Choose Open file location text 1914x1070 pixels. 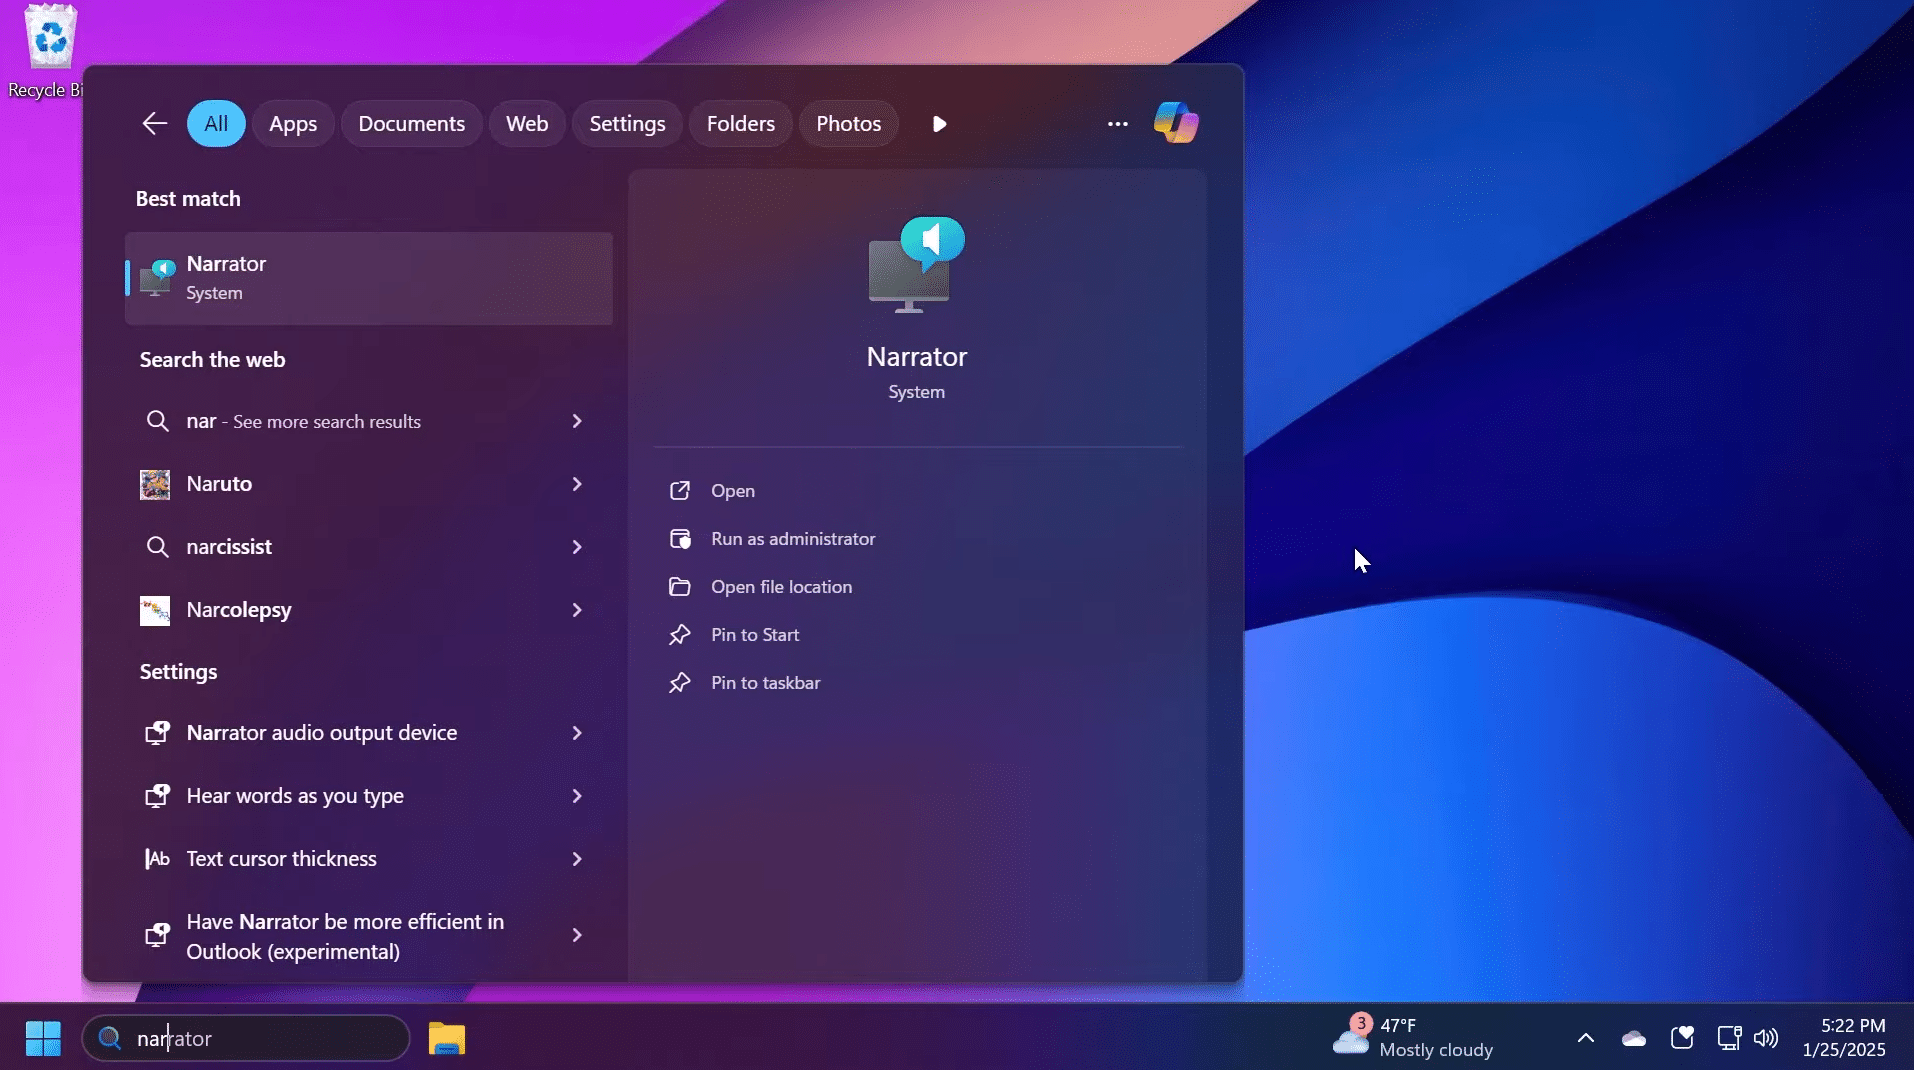coord(781,587)
